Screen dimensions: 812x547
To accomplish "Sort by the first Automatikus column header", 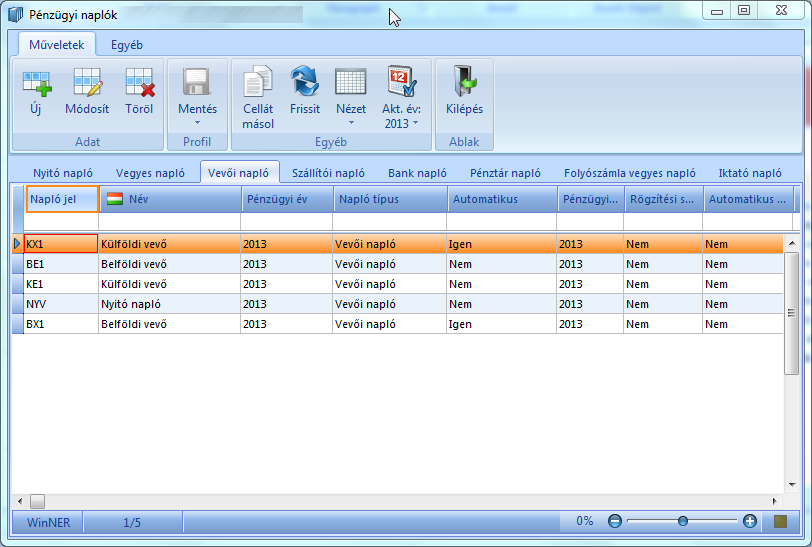I will pyautogui.click(x=502, y=199).
